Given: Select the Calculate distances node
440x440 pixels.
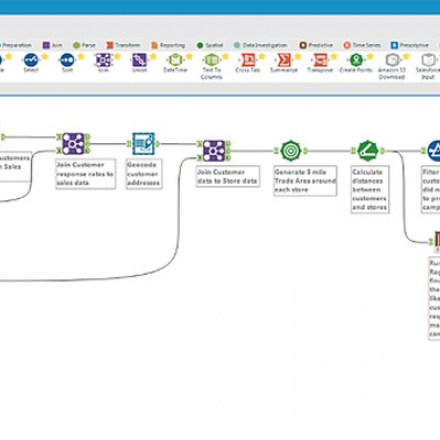Looking at the screenshot, I should pos(368,151).
